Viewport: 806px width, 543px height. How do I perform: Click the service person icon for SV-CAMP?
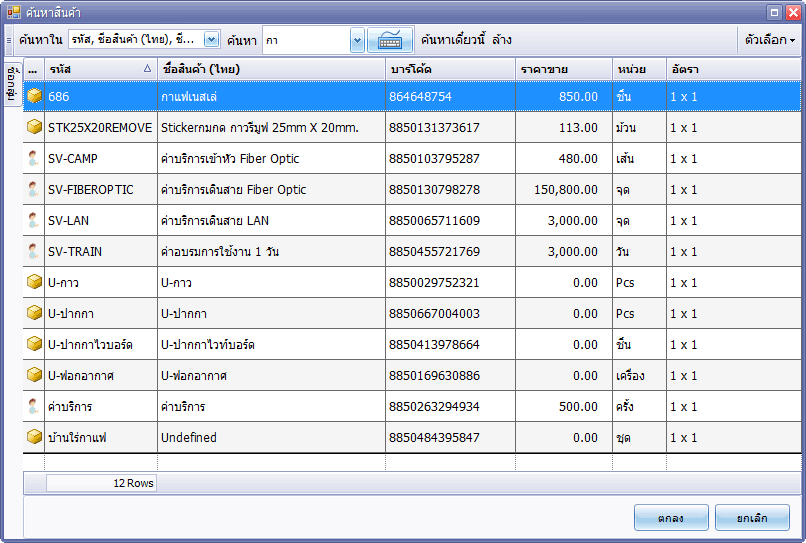pos(34,158)
